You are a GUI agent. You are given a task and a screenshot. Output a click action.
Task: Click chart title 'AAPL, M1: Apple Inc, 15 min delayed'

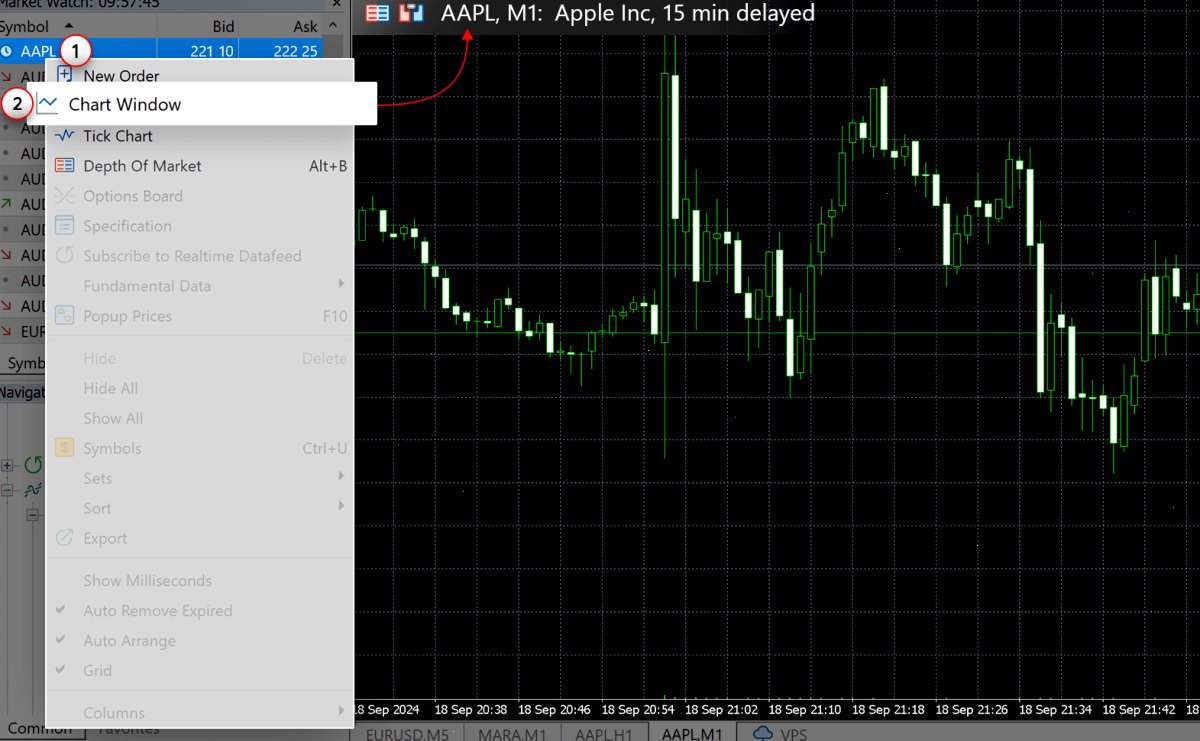pos(628,13)
